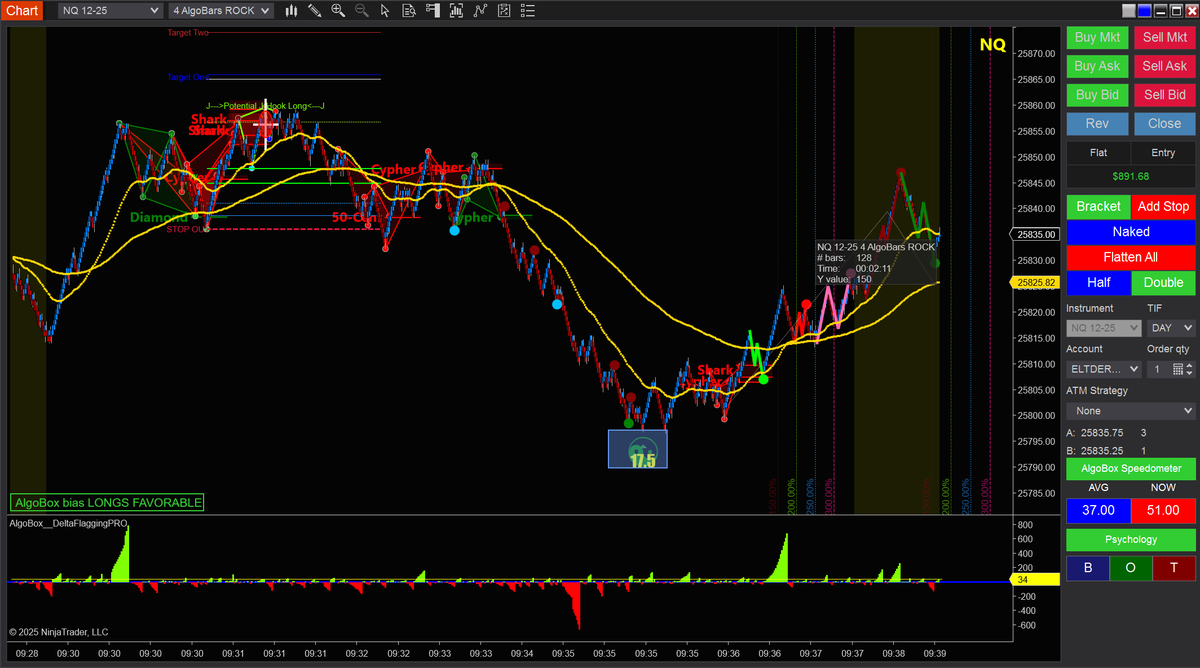Click the Sell Bid button
The width and height of the screenshot is (1200, 668).
(x=1164, y=95)
